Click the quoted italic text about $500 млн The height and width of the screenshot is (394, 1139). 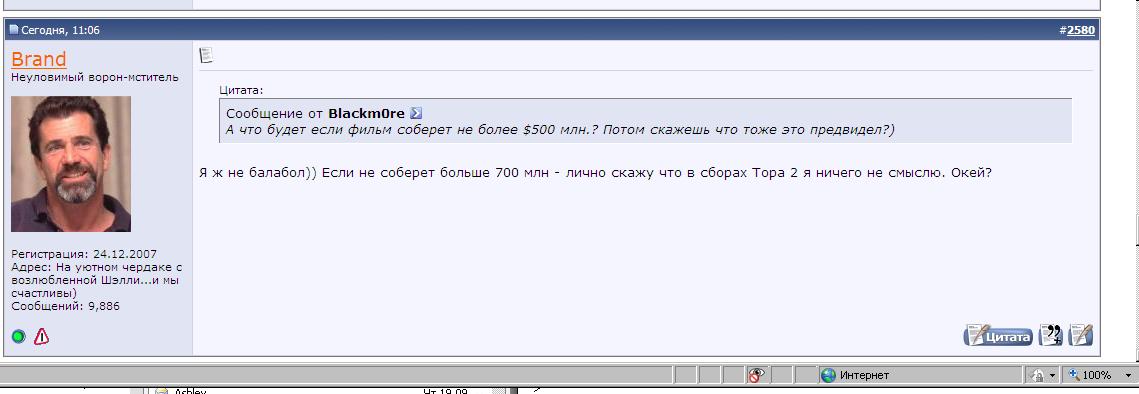point(560,130)
